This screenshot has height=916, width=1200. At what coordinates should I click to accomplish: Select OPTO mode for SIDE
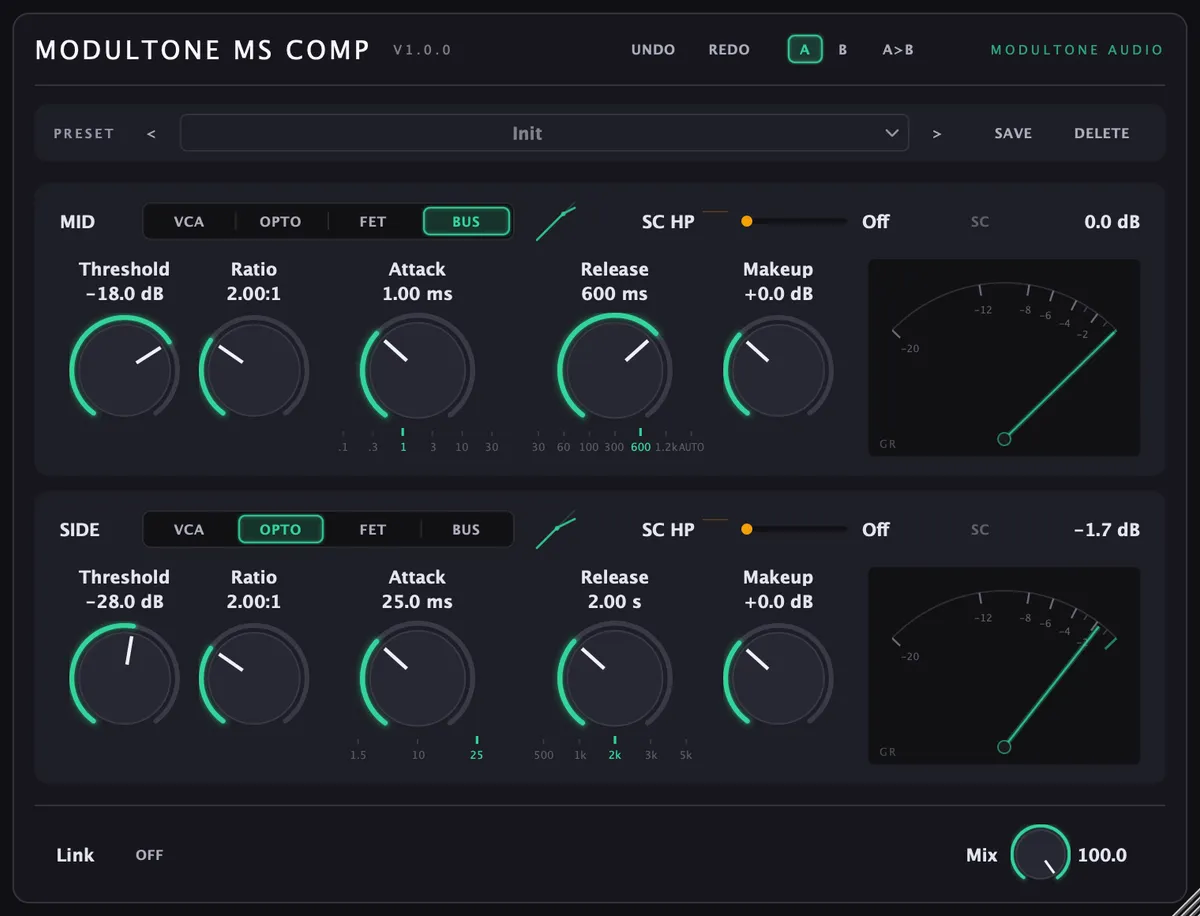click(x=280, y=530)
